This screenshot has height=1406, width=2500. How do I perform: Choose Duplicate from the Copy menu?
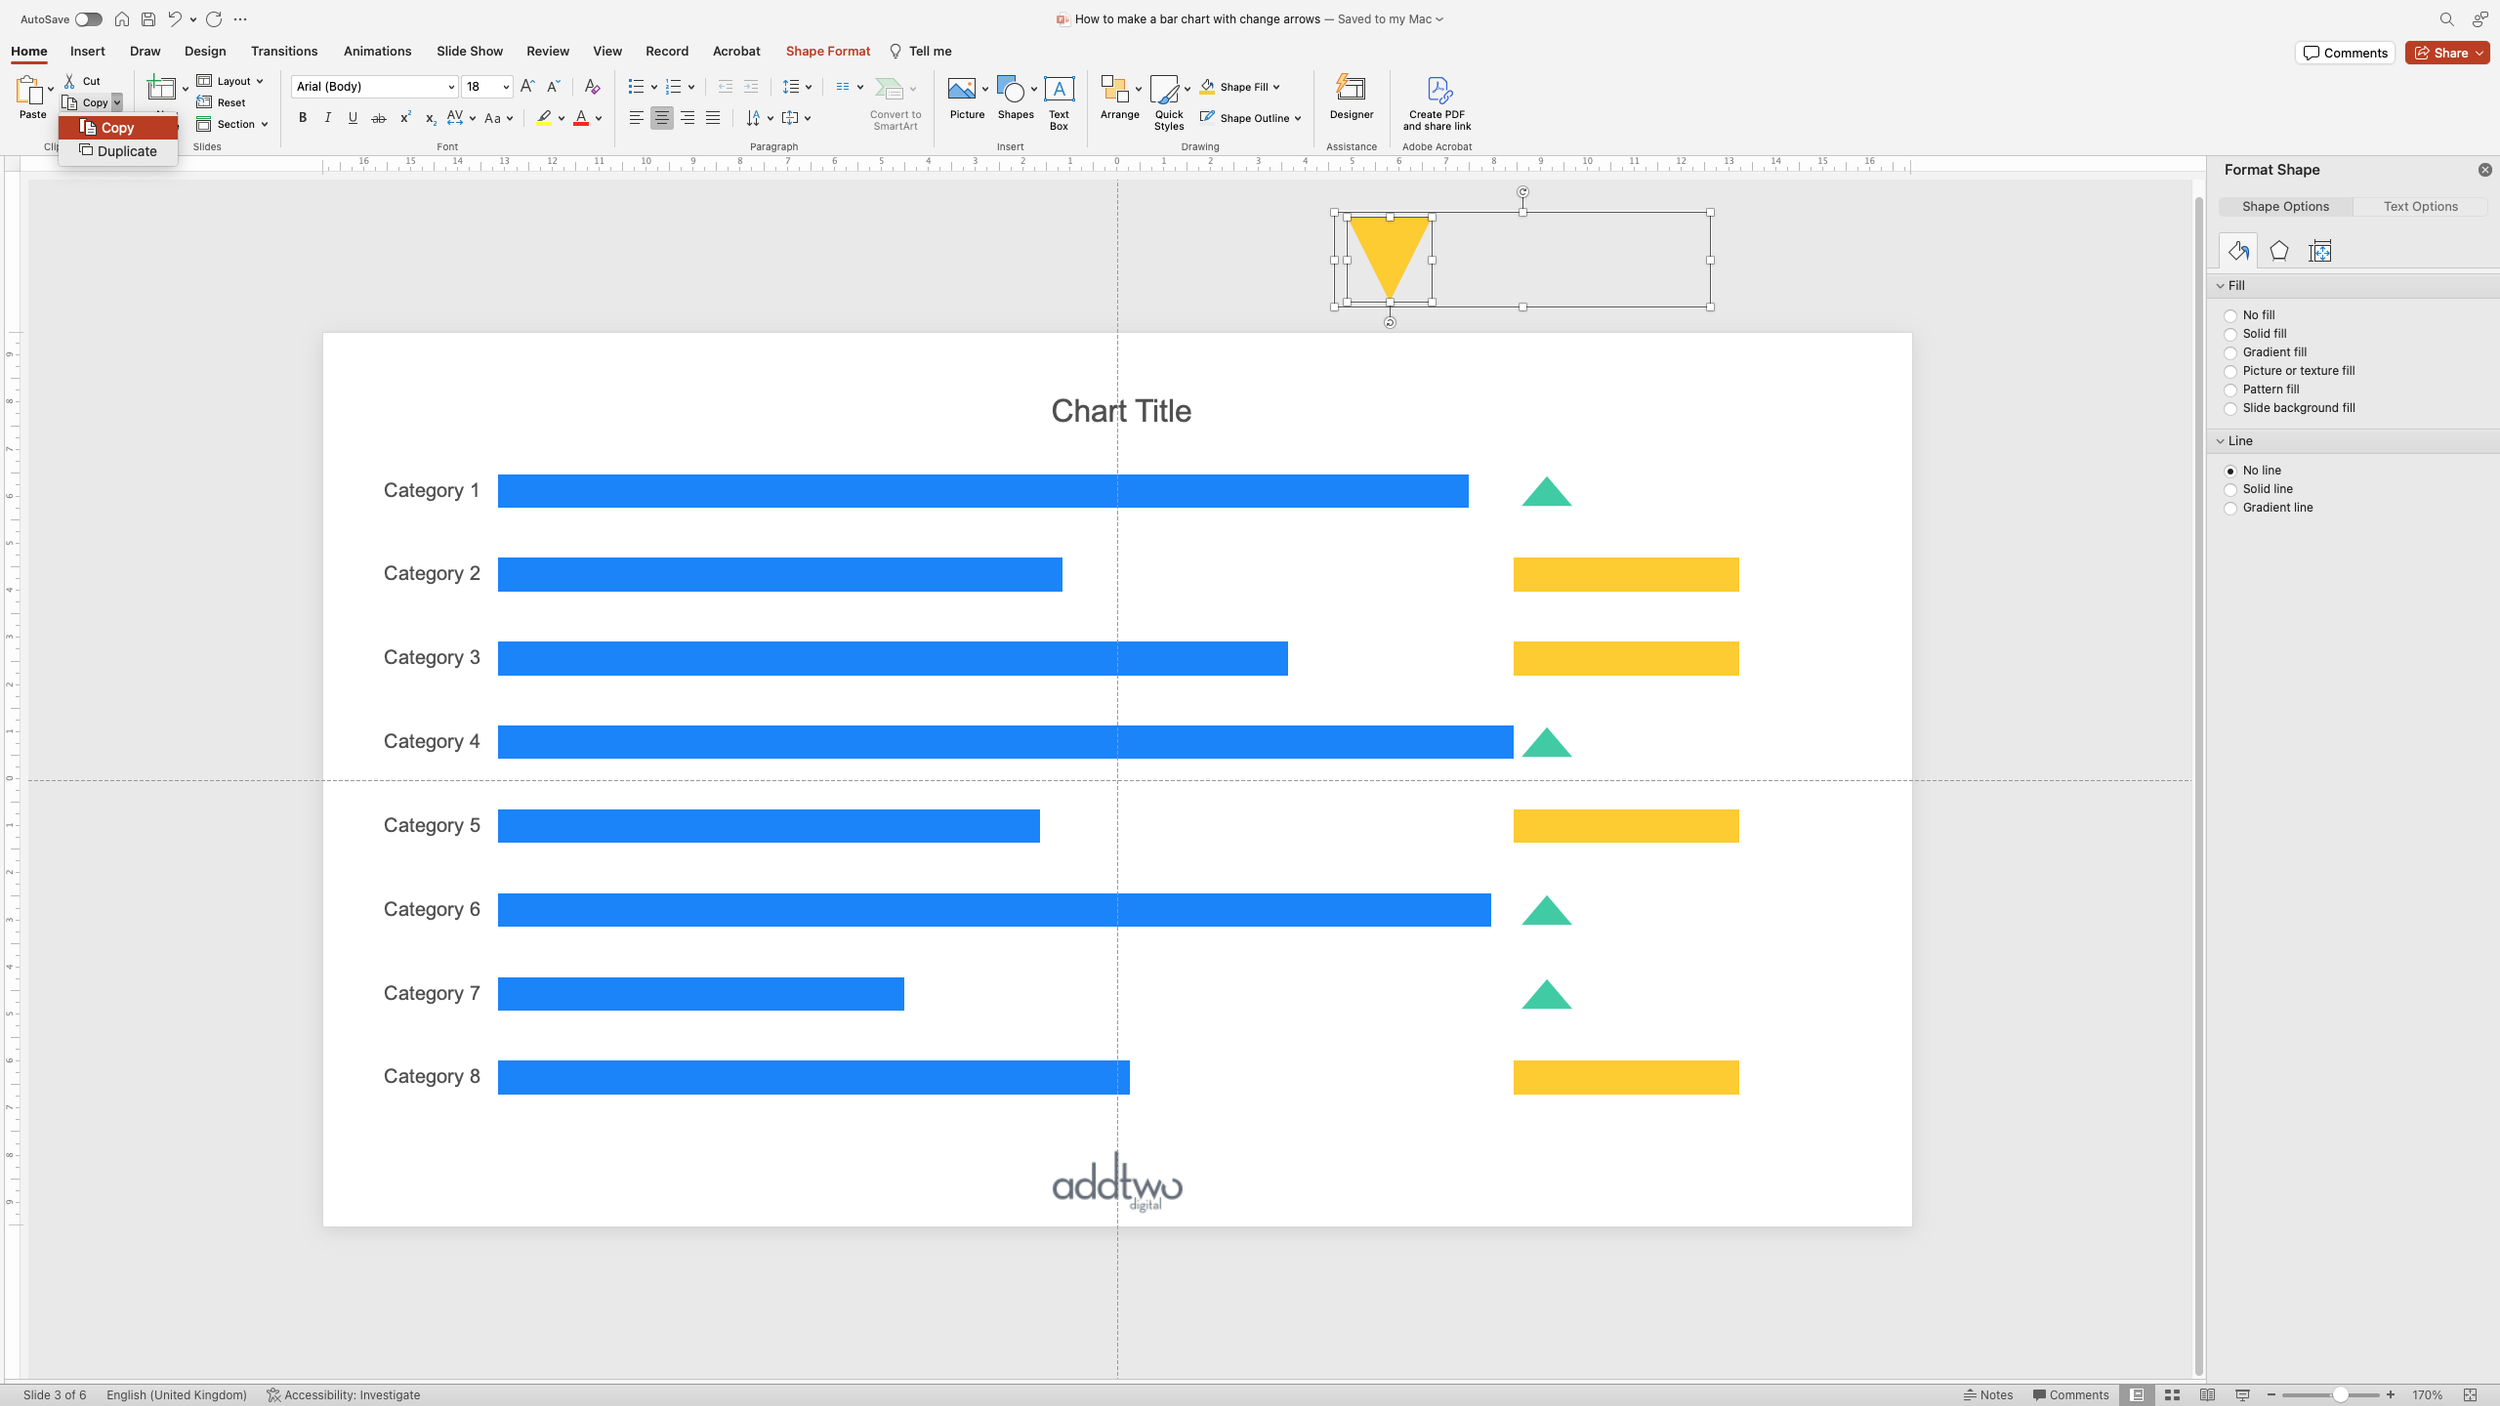(126, 151)
